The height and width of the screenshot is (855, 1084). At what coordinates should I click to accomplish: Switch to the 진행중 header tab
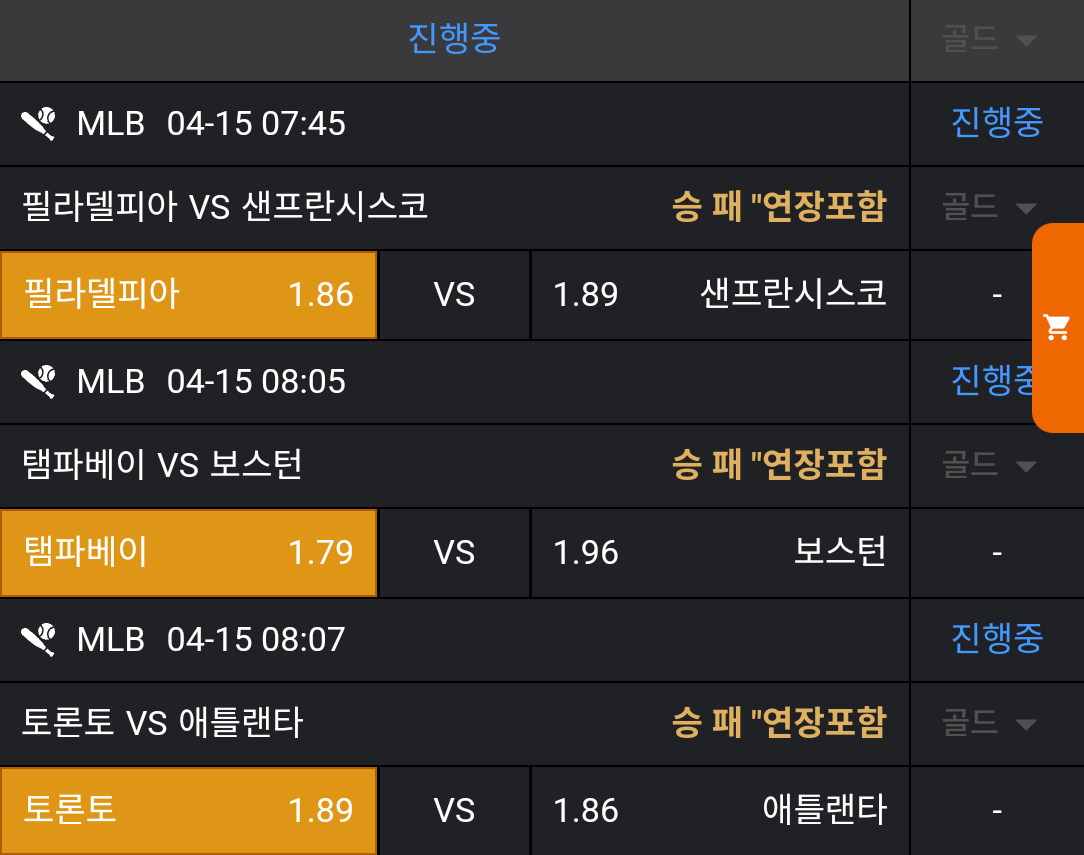pos(454,40)
